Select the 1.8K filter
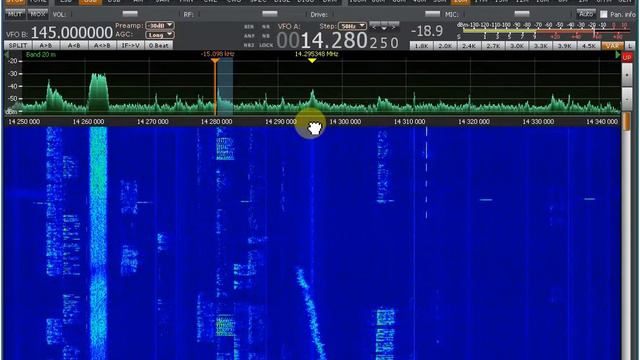 click(421, 46)
